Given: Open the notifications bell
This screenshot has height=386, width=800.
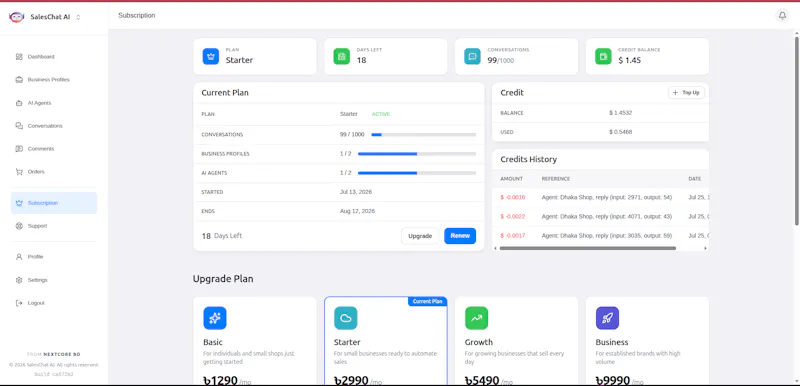Looking at the screenshot, I should click(x=782, y=16).
